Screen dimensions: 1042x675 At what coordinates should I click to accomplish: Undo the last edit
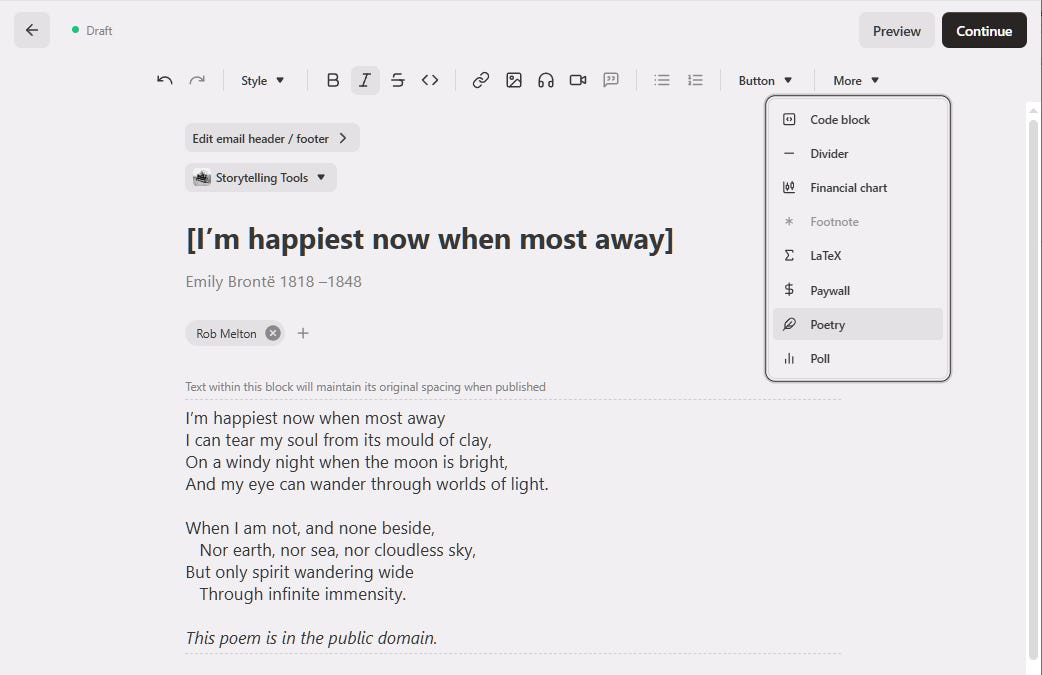[165, 80]
